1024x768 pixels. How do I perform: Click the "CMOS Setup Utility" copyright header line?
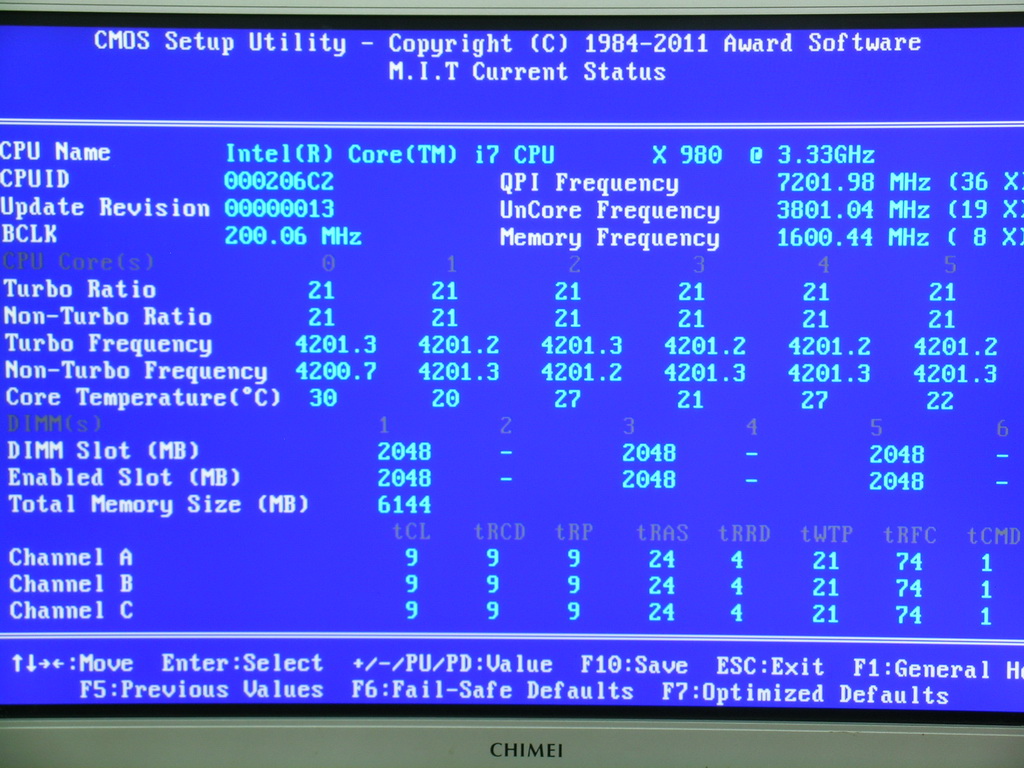[x=507, y=42]
